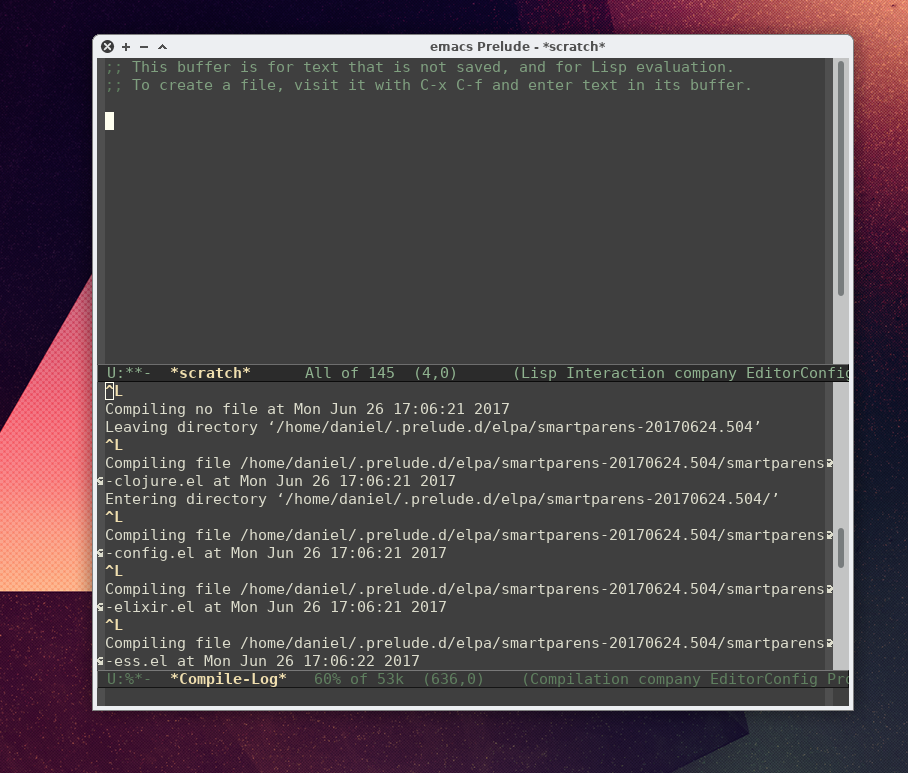The image size is (908, 773).
Task: Click the *scratch* buffer name in the mode line
Action: pos(210,373)
